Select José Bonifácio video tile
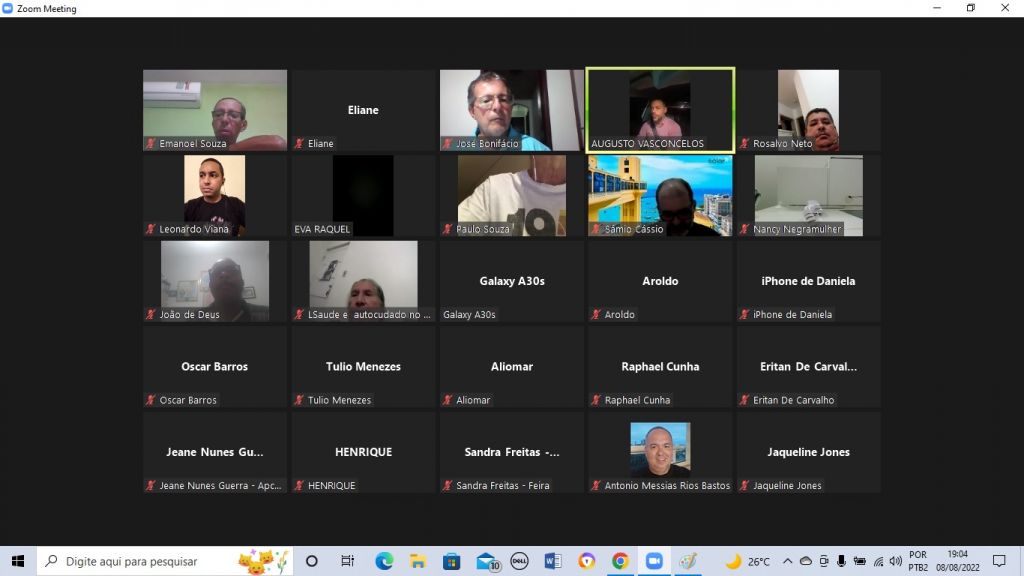1024x576 pixels. 511,110
